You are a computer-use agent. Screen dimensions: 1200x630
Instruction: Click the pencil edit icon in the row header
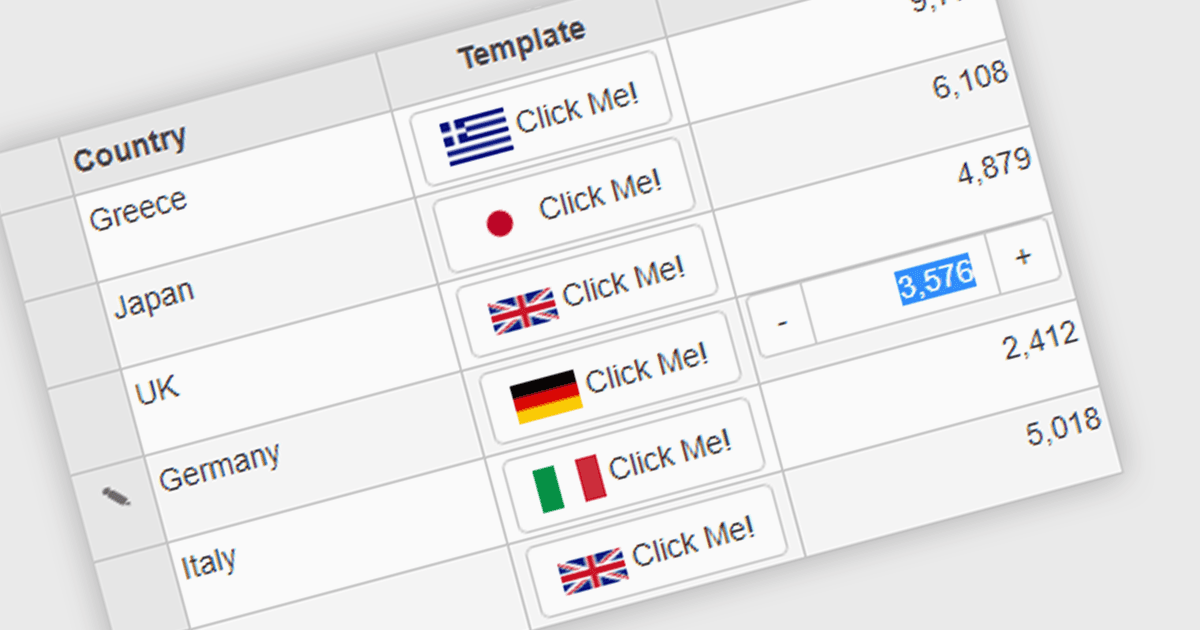tap(116, 496)
